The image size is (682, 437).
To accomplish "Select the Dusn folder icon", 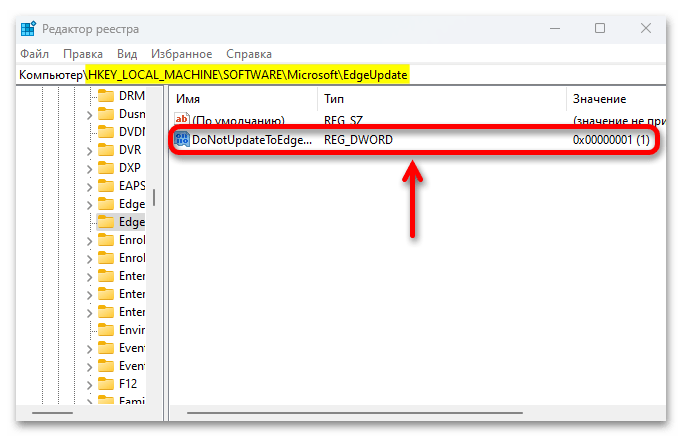I will tap(106, 114).
